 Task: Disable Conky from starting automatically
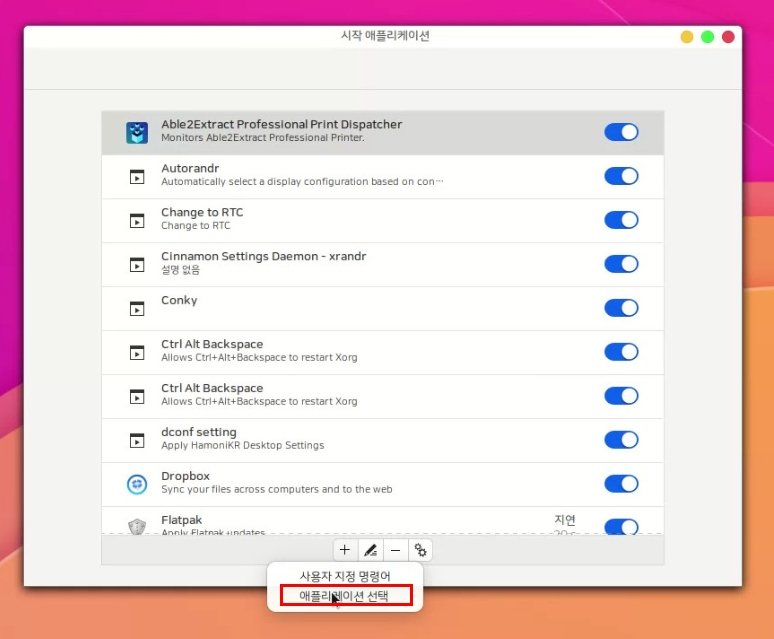tap(621, 308)
